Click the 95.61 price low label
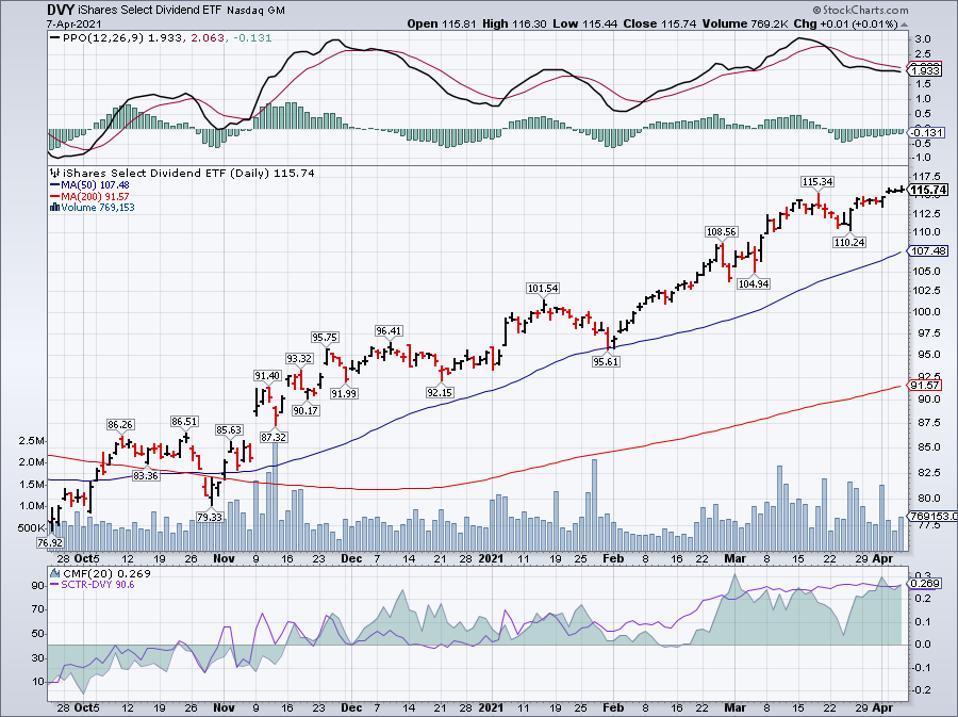Viewport: 958px width, 717px height. tap(606, 362)
